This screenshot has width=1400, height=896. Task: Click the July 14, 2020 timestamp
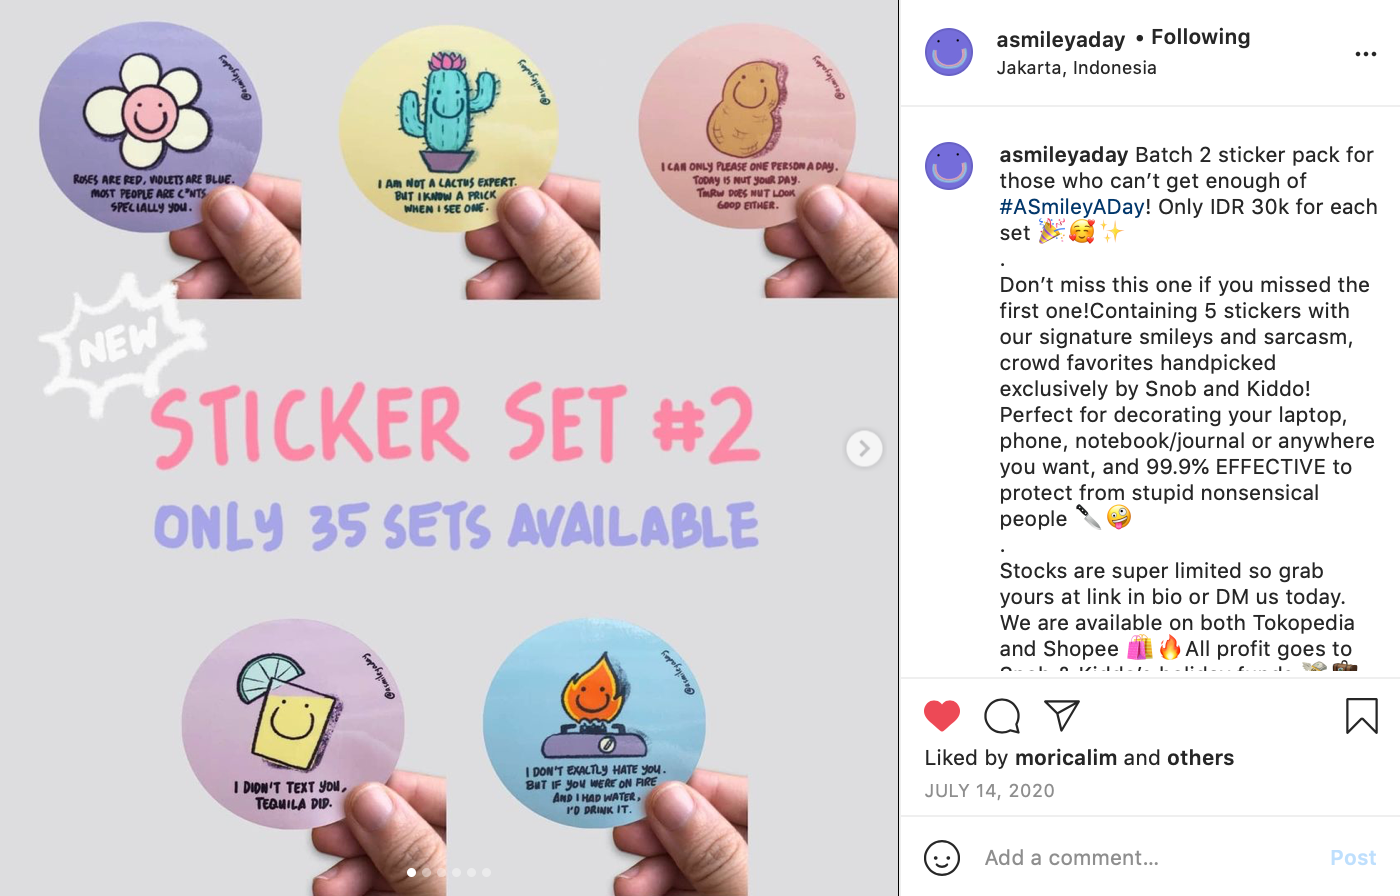coord(989,791)
